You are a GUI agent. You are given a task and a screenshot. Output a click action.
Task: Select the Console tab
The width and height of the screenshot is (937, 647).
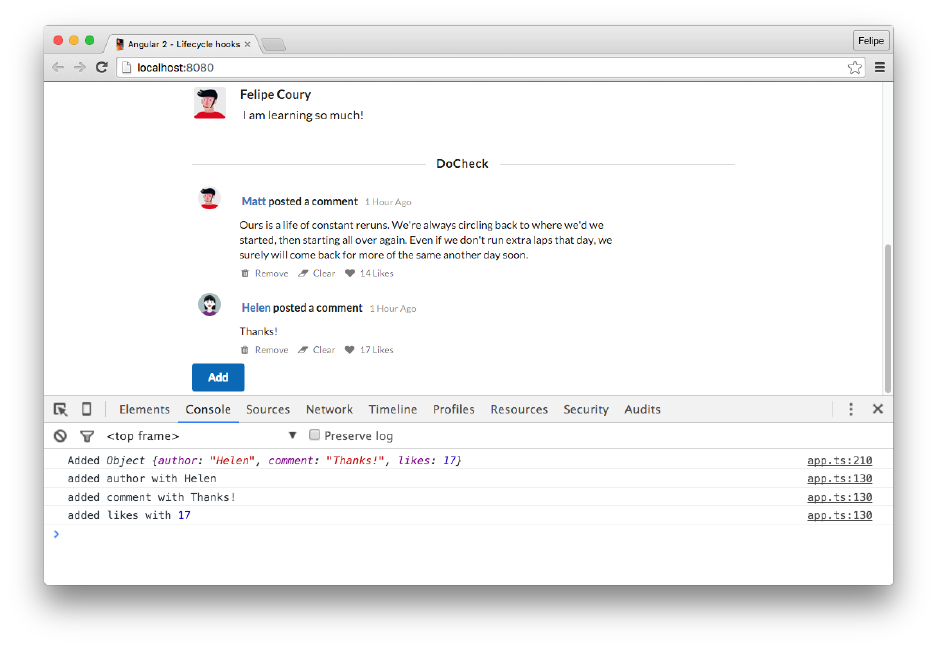208,409
